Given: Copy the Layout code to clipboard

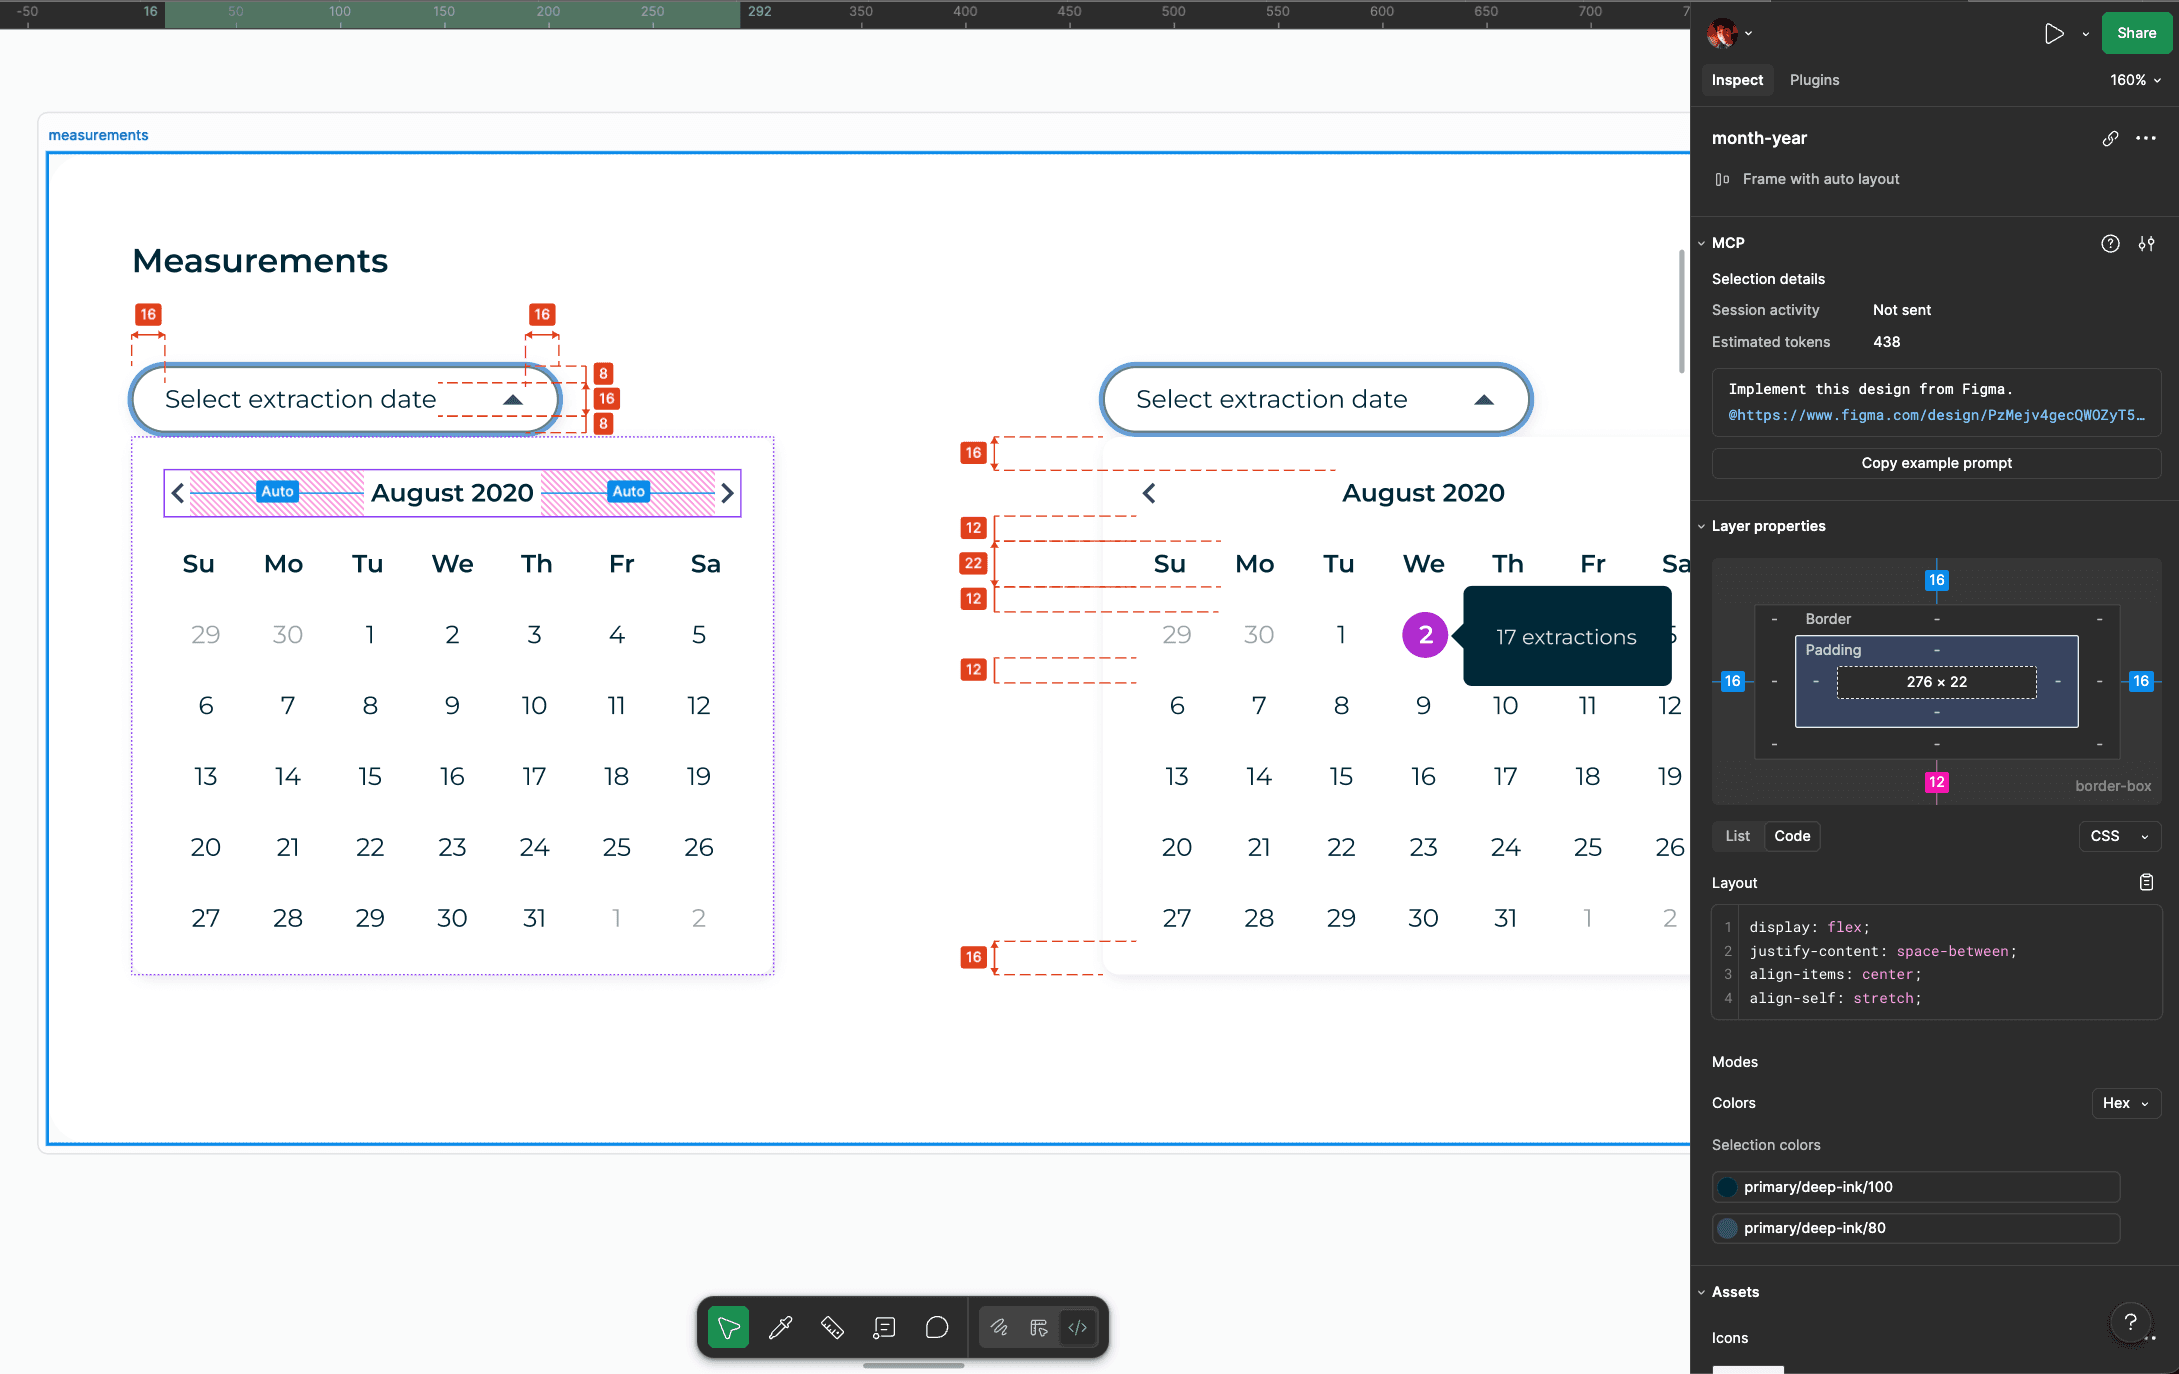Looking at the screenshot, I should click(2146, 882).
